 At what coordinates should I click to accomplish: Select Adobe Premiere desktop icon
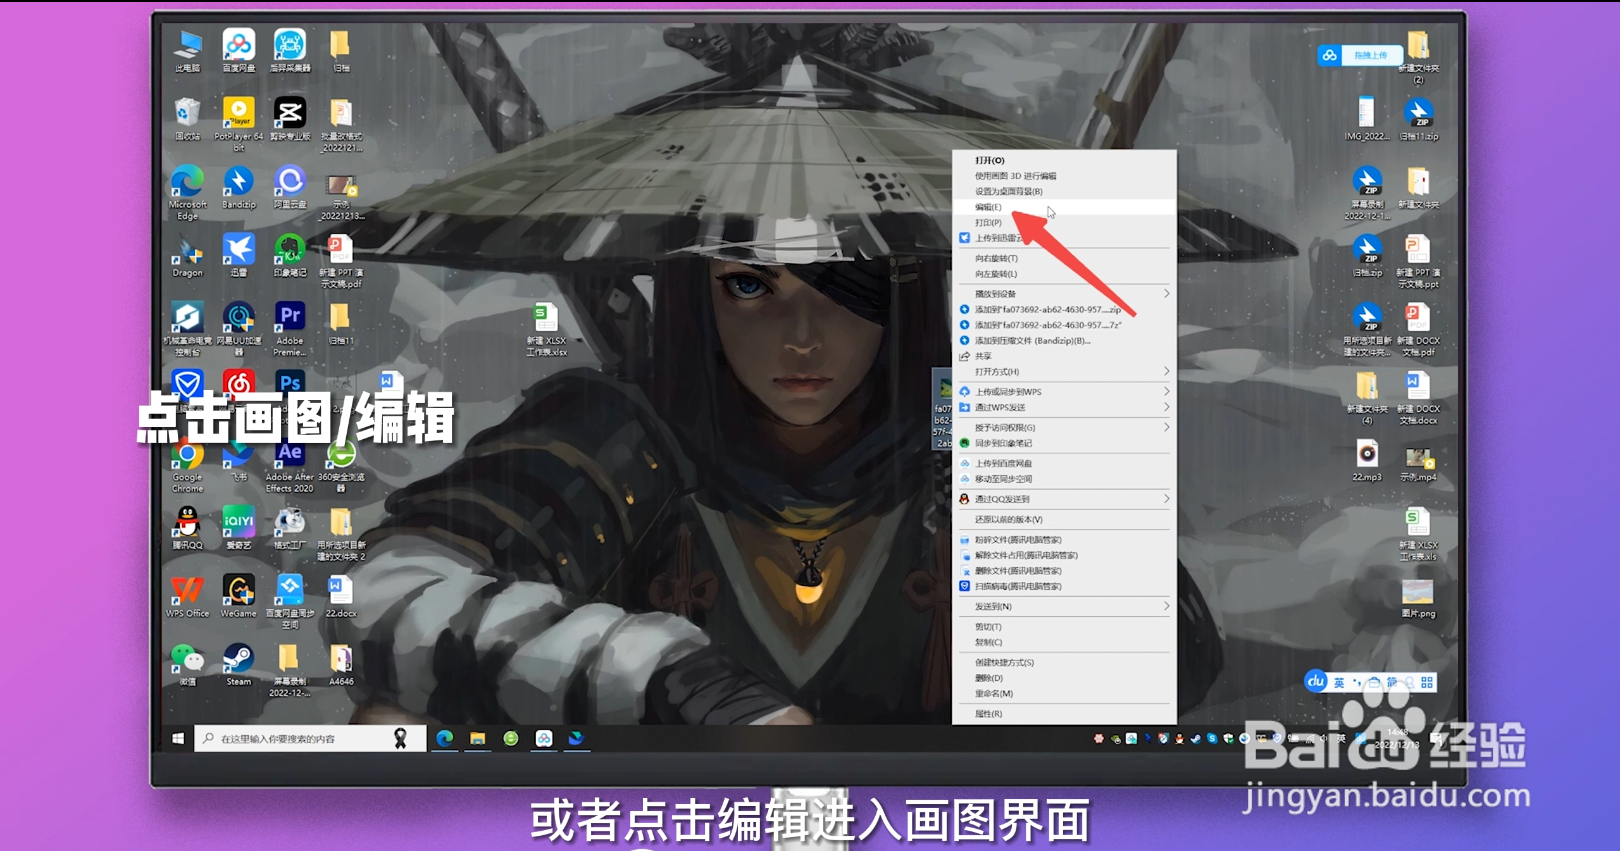289,329
